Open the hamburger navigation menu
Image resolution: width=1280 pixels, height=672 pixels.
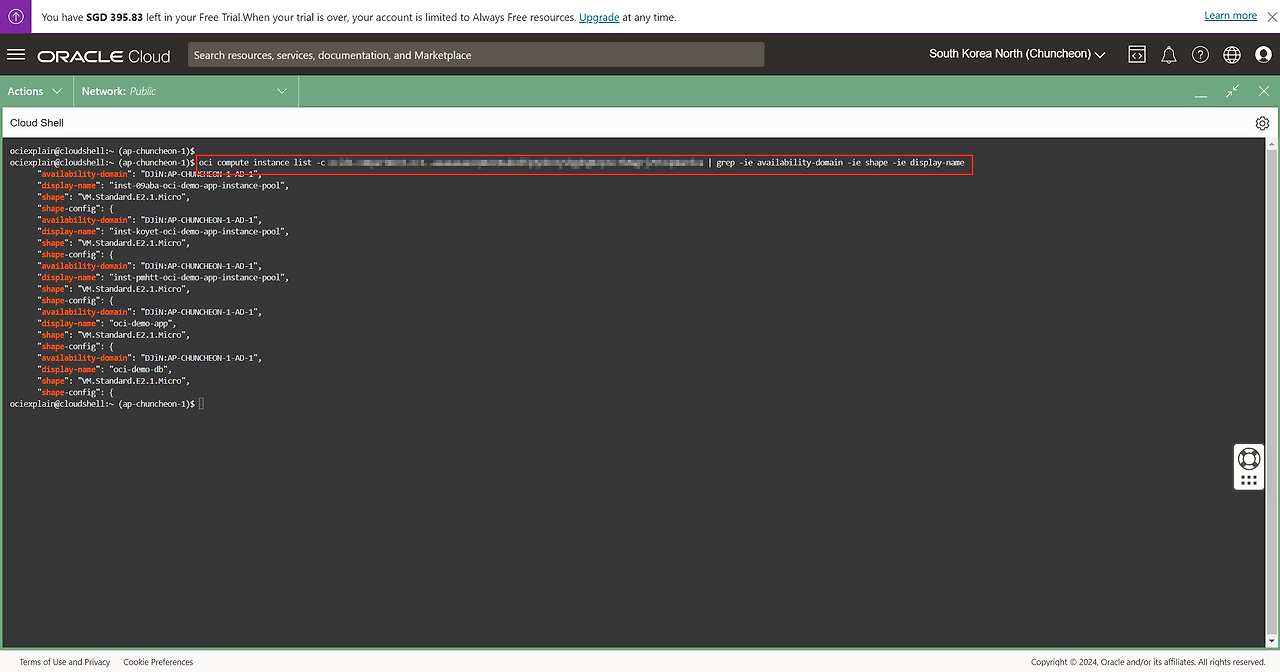pyautogui.click(x=16, y=55)
